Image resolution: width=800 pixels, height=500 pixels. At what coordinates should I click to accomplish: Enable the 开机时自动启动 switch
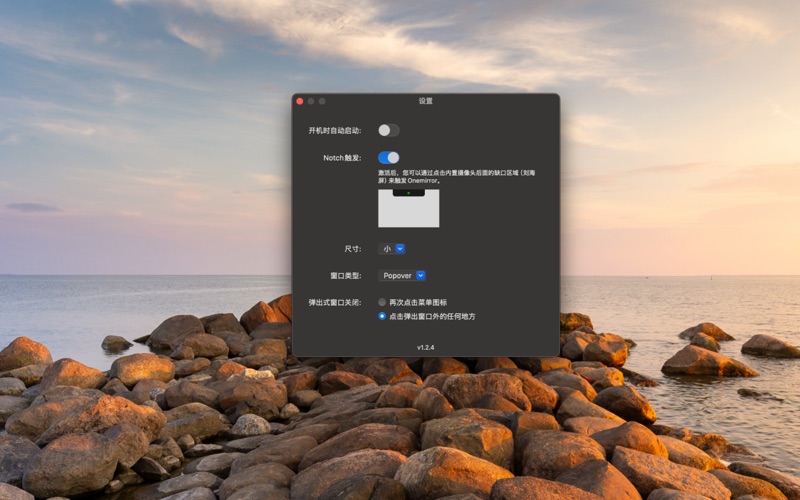(x=388, y=130)
